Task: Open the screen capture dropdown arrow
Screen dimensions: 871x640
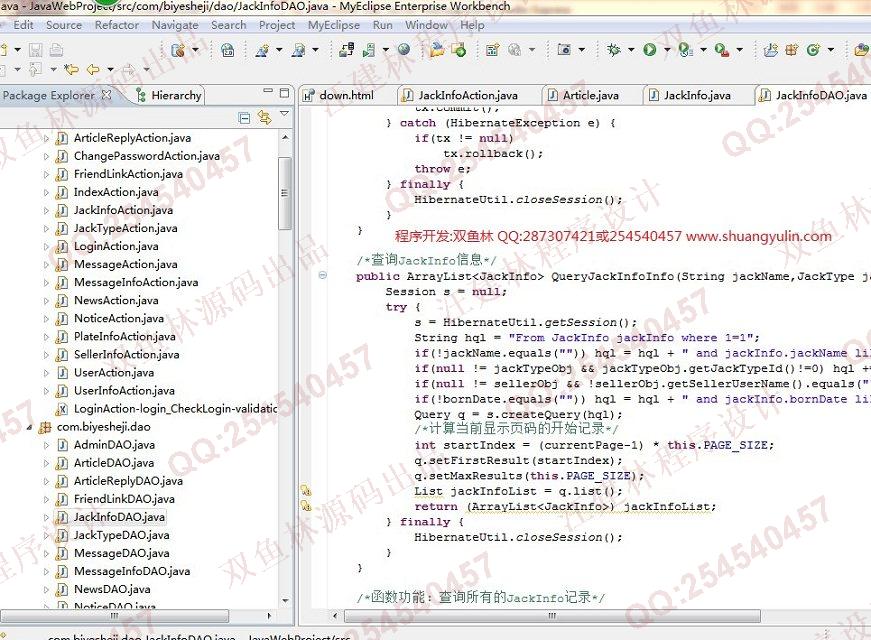Action: pos(582,50)
